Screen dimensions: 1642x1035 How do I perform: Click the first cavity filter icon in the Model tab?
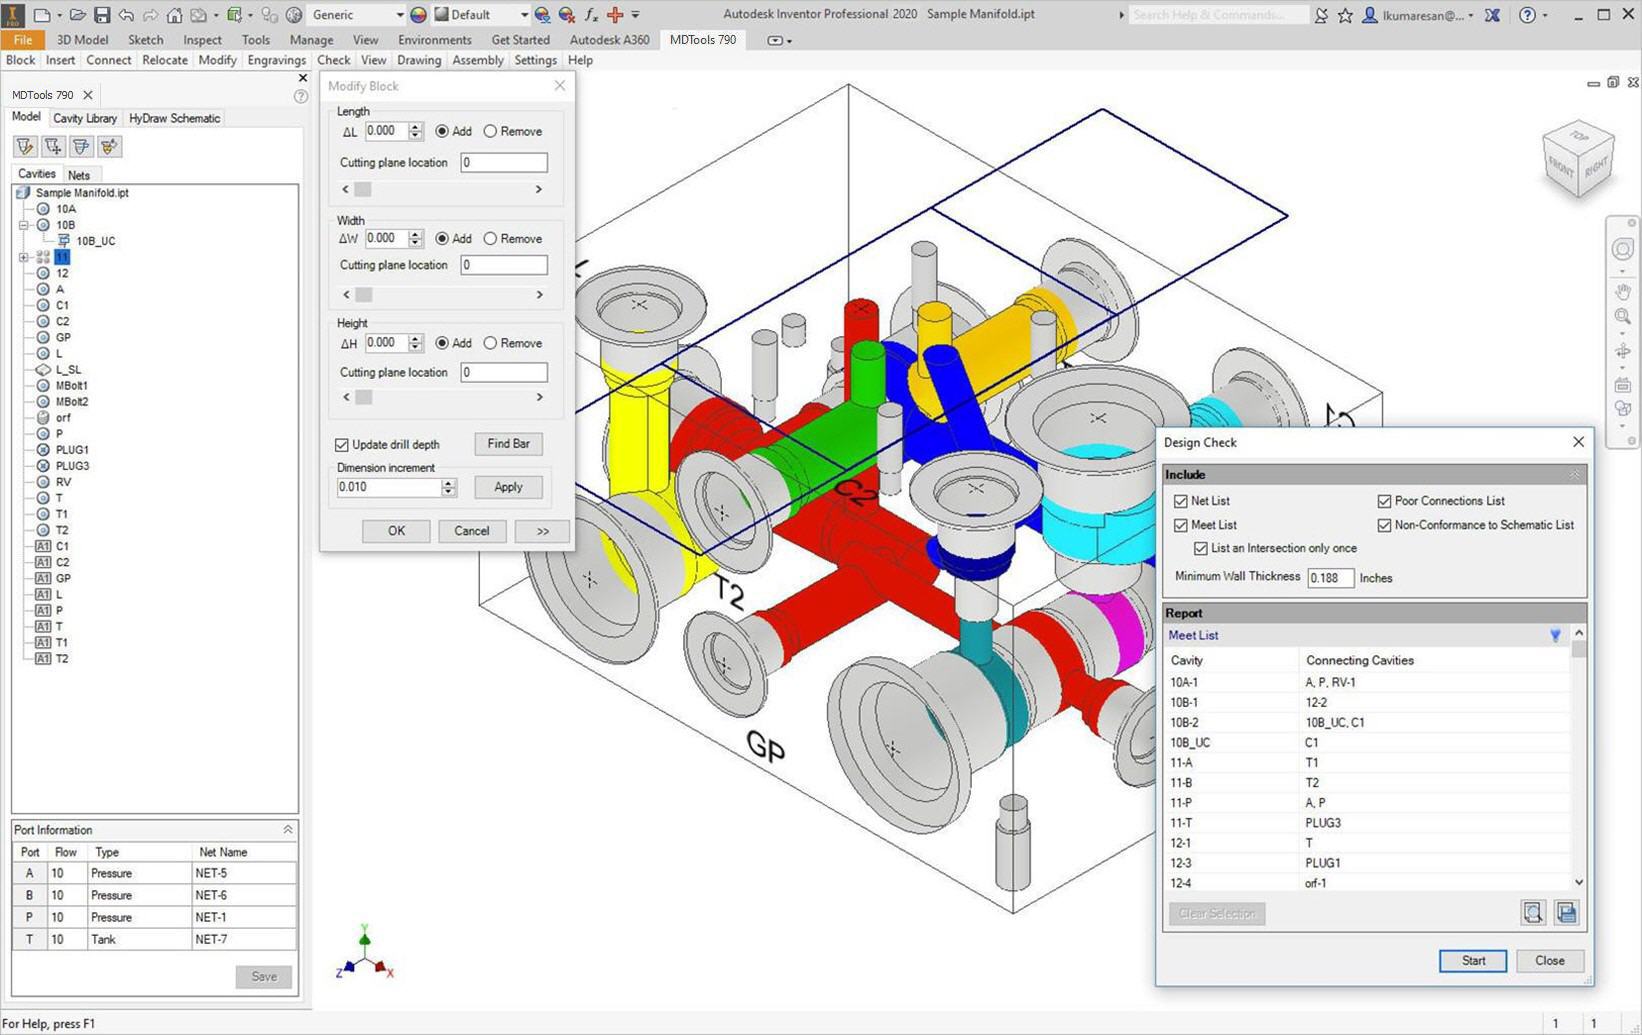(25, 147)
